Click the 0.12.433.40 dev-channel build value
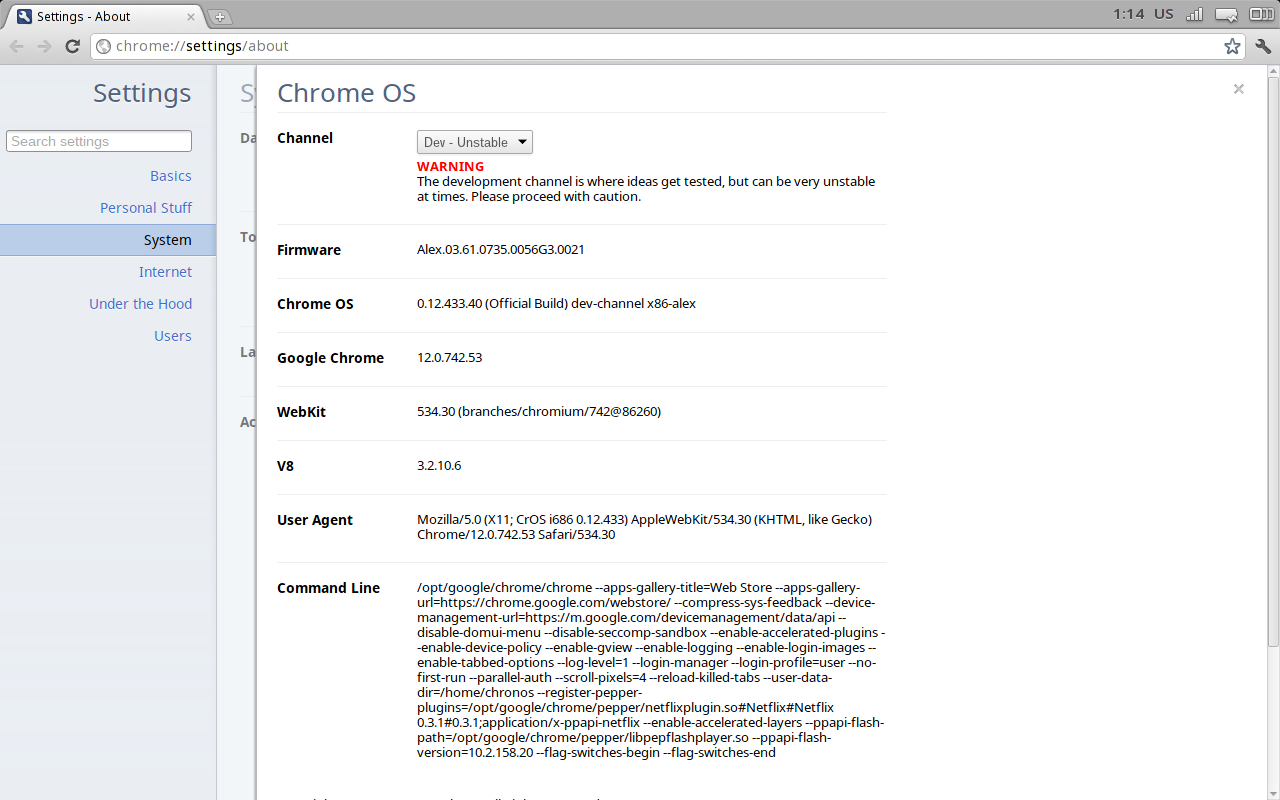Viewport: 1280px width, 800px height. click(556, 304)
